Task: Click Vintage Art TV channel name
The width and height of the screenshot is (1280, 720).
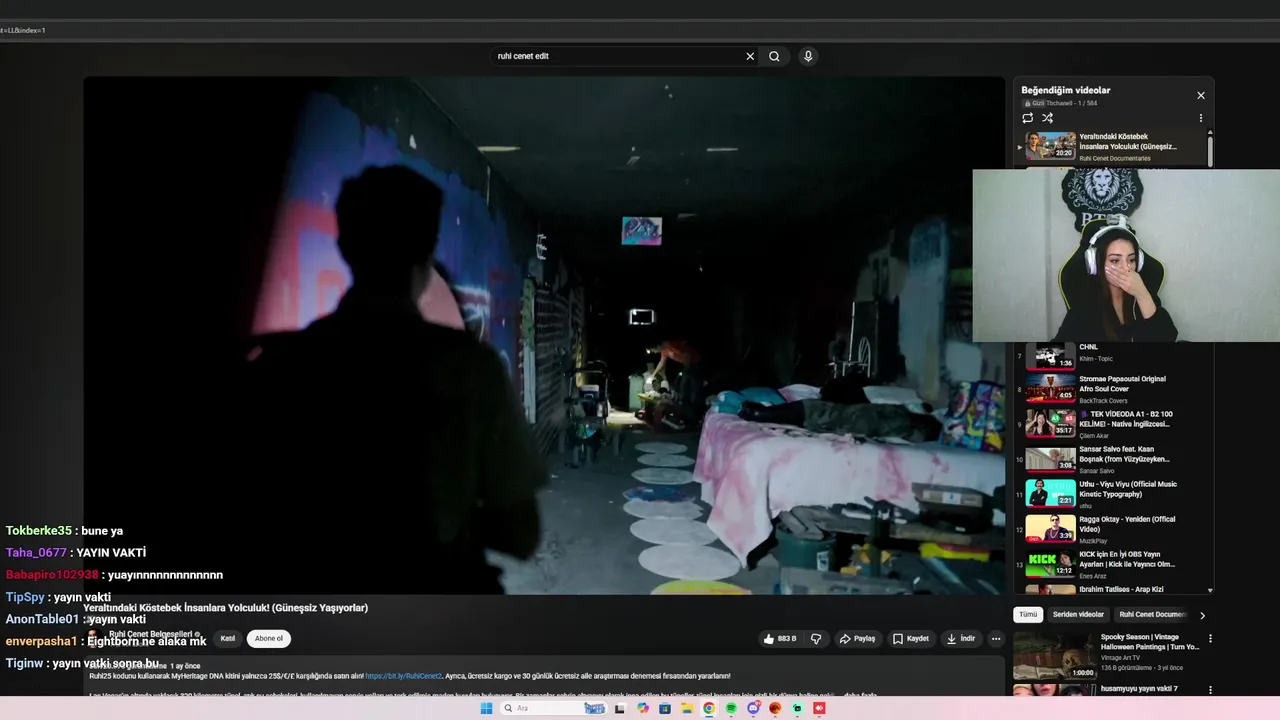Action: (1121, 658)
